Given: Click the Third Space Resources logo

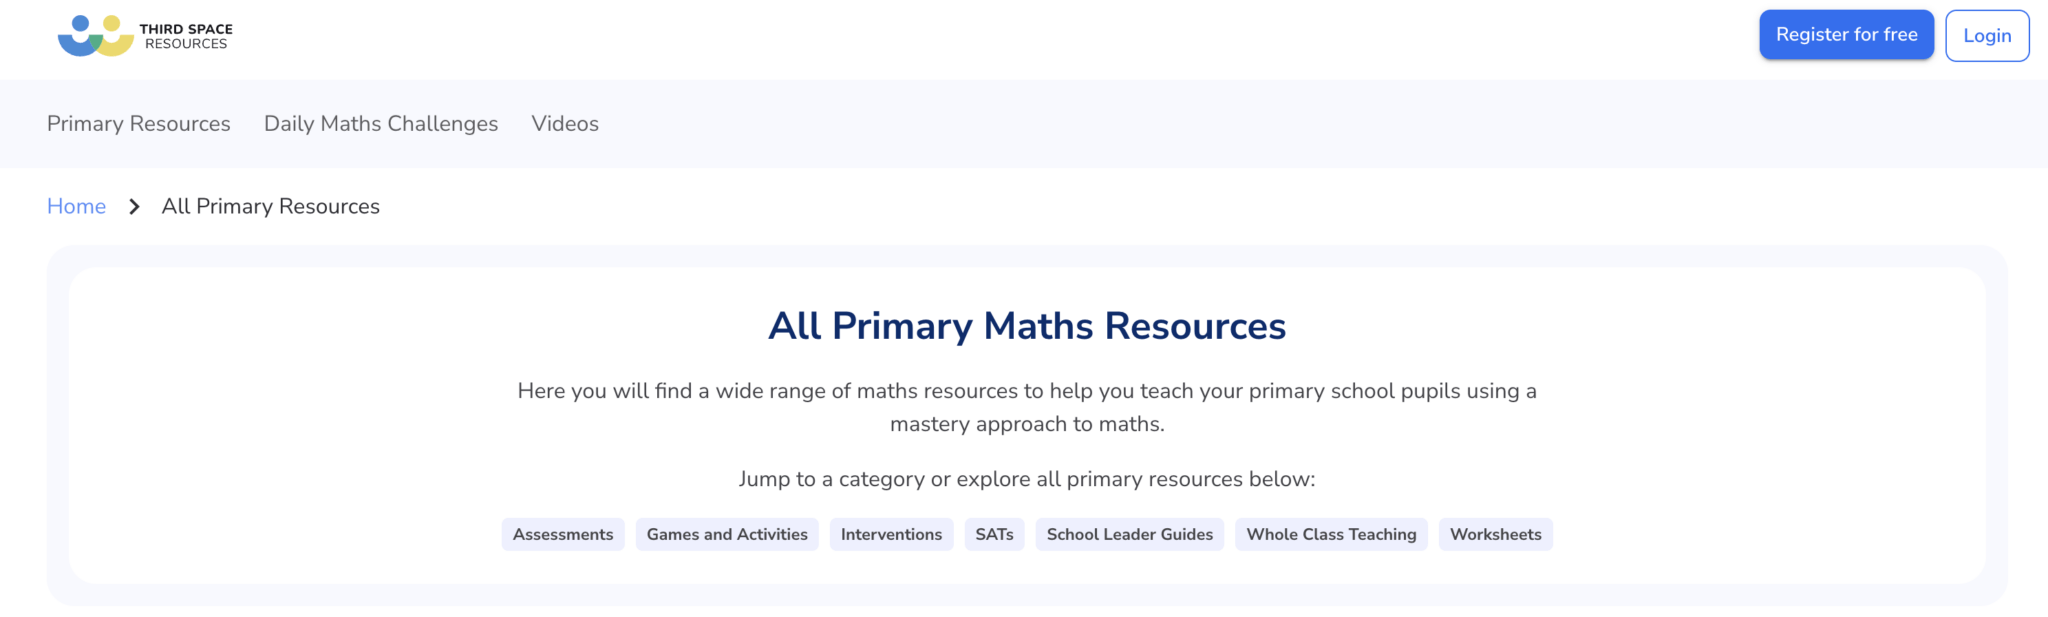Looking at the screenshot, I should (x=148, y=35).
